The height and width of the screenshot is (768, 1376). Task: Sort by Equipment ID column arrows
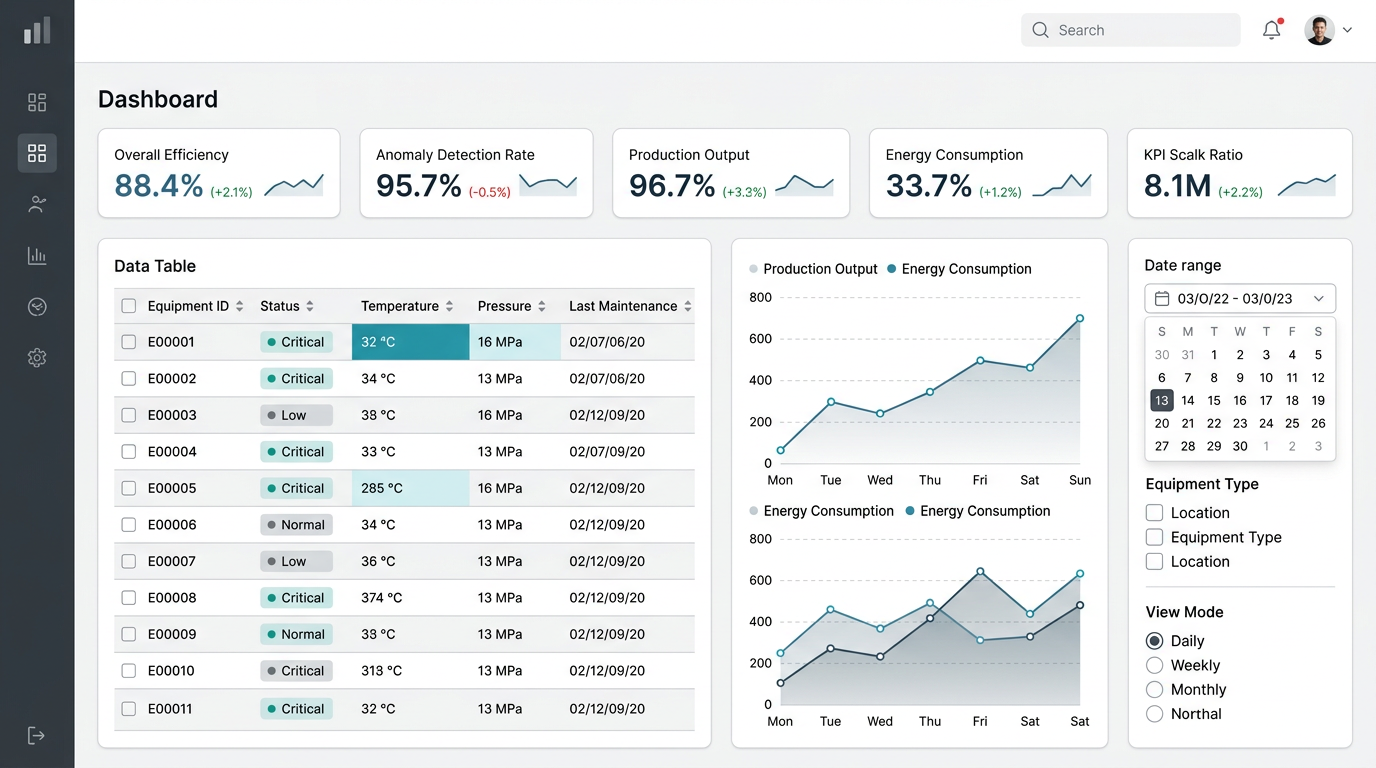coord(239,306)
